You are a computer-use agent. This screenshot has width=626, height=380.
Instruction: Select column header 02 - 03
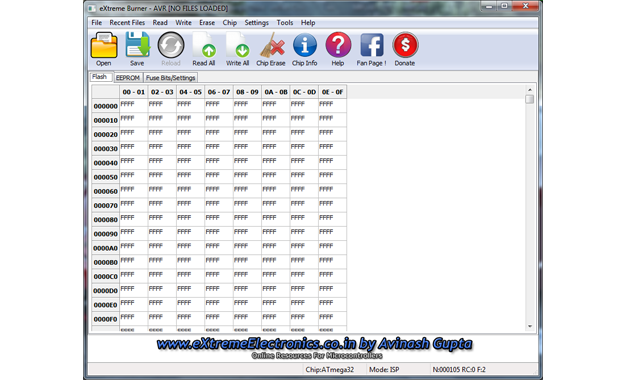point(162,92)
